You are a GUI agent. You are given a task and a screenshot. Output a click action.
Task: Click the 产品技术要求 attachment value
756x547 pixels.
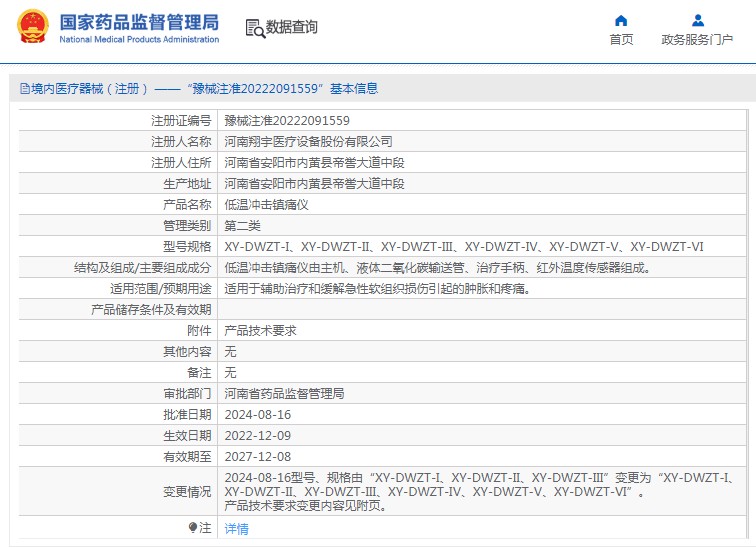[x=260, y=331]
